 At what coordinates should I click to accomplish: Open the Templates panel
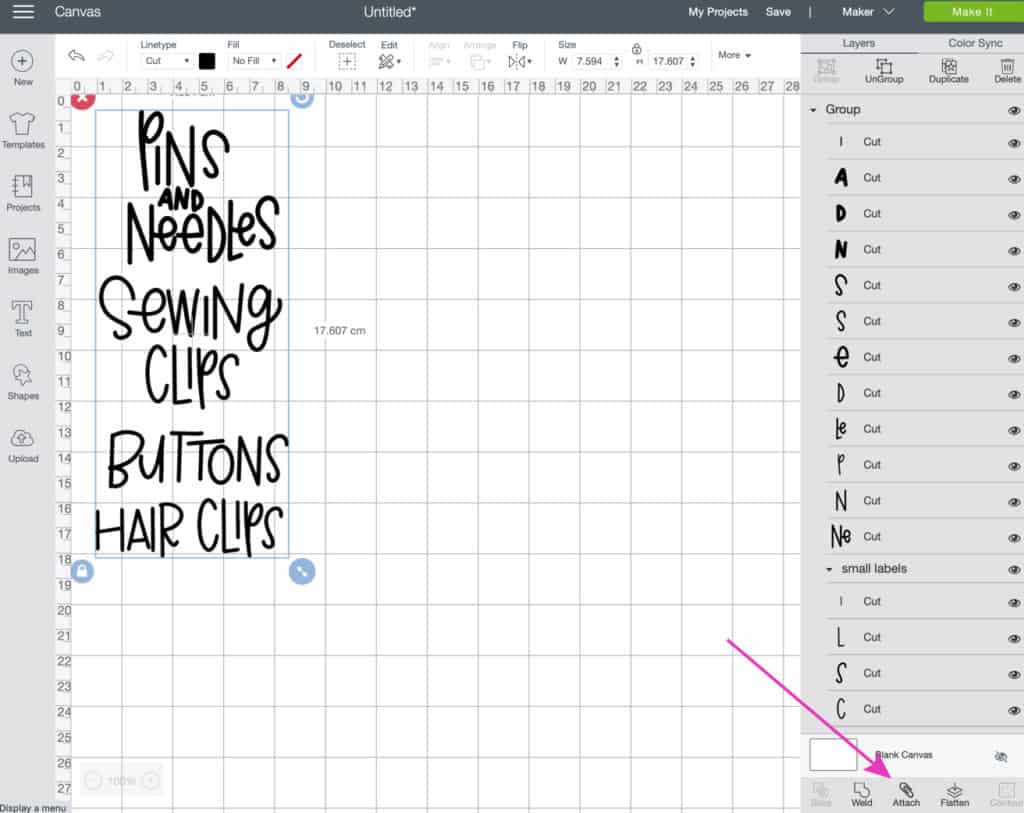pyautogui.click(x=23, y=130)
